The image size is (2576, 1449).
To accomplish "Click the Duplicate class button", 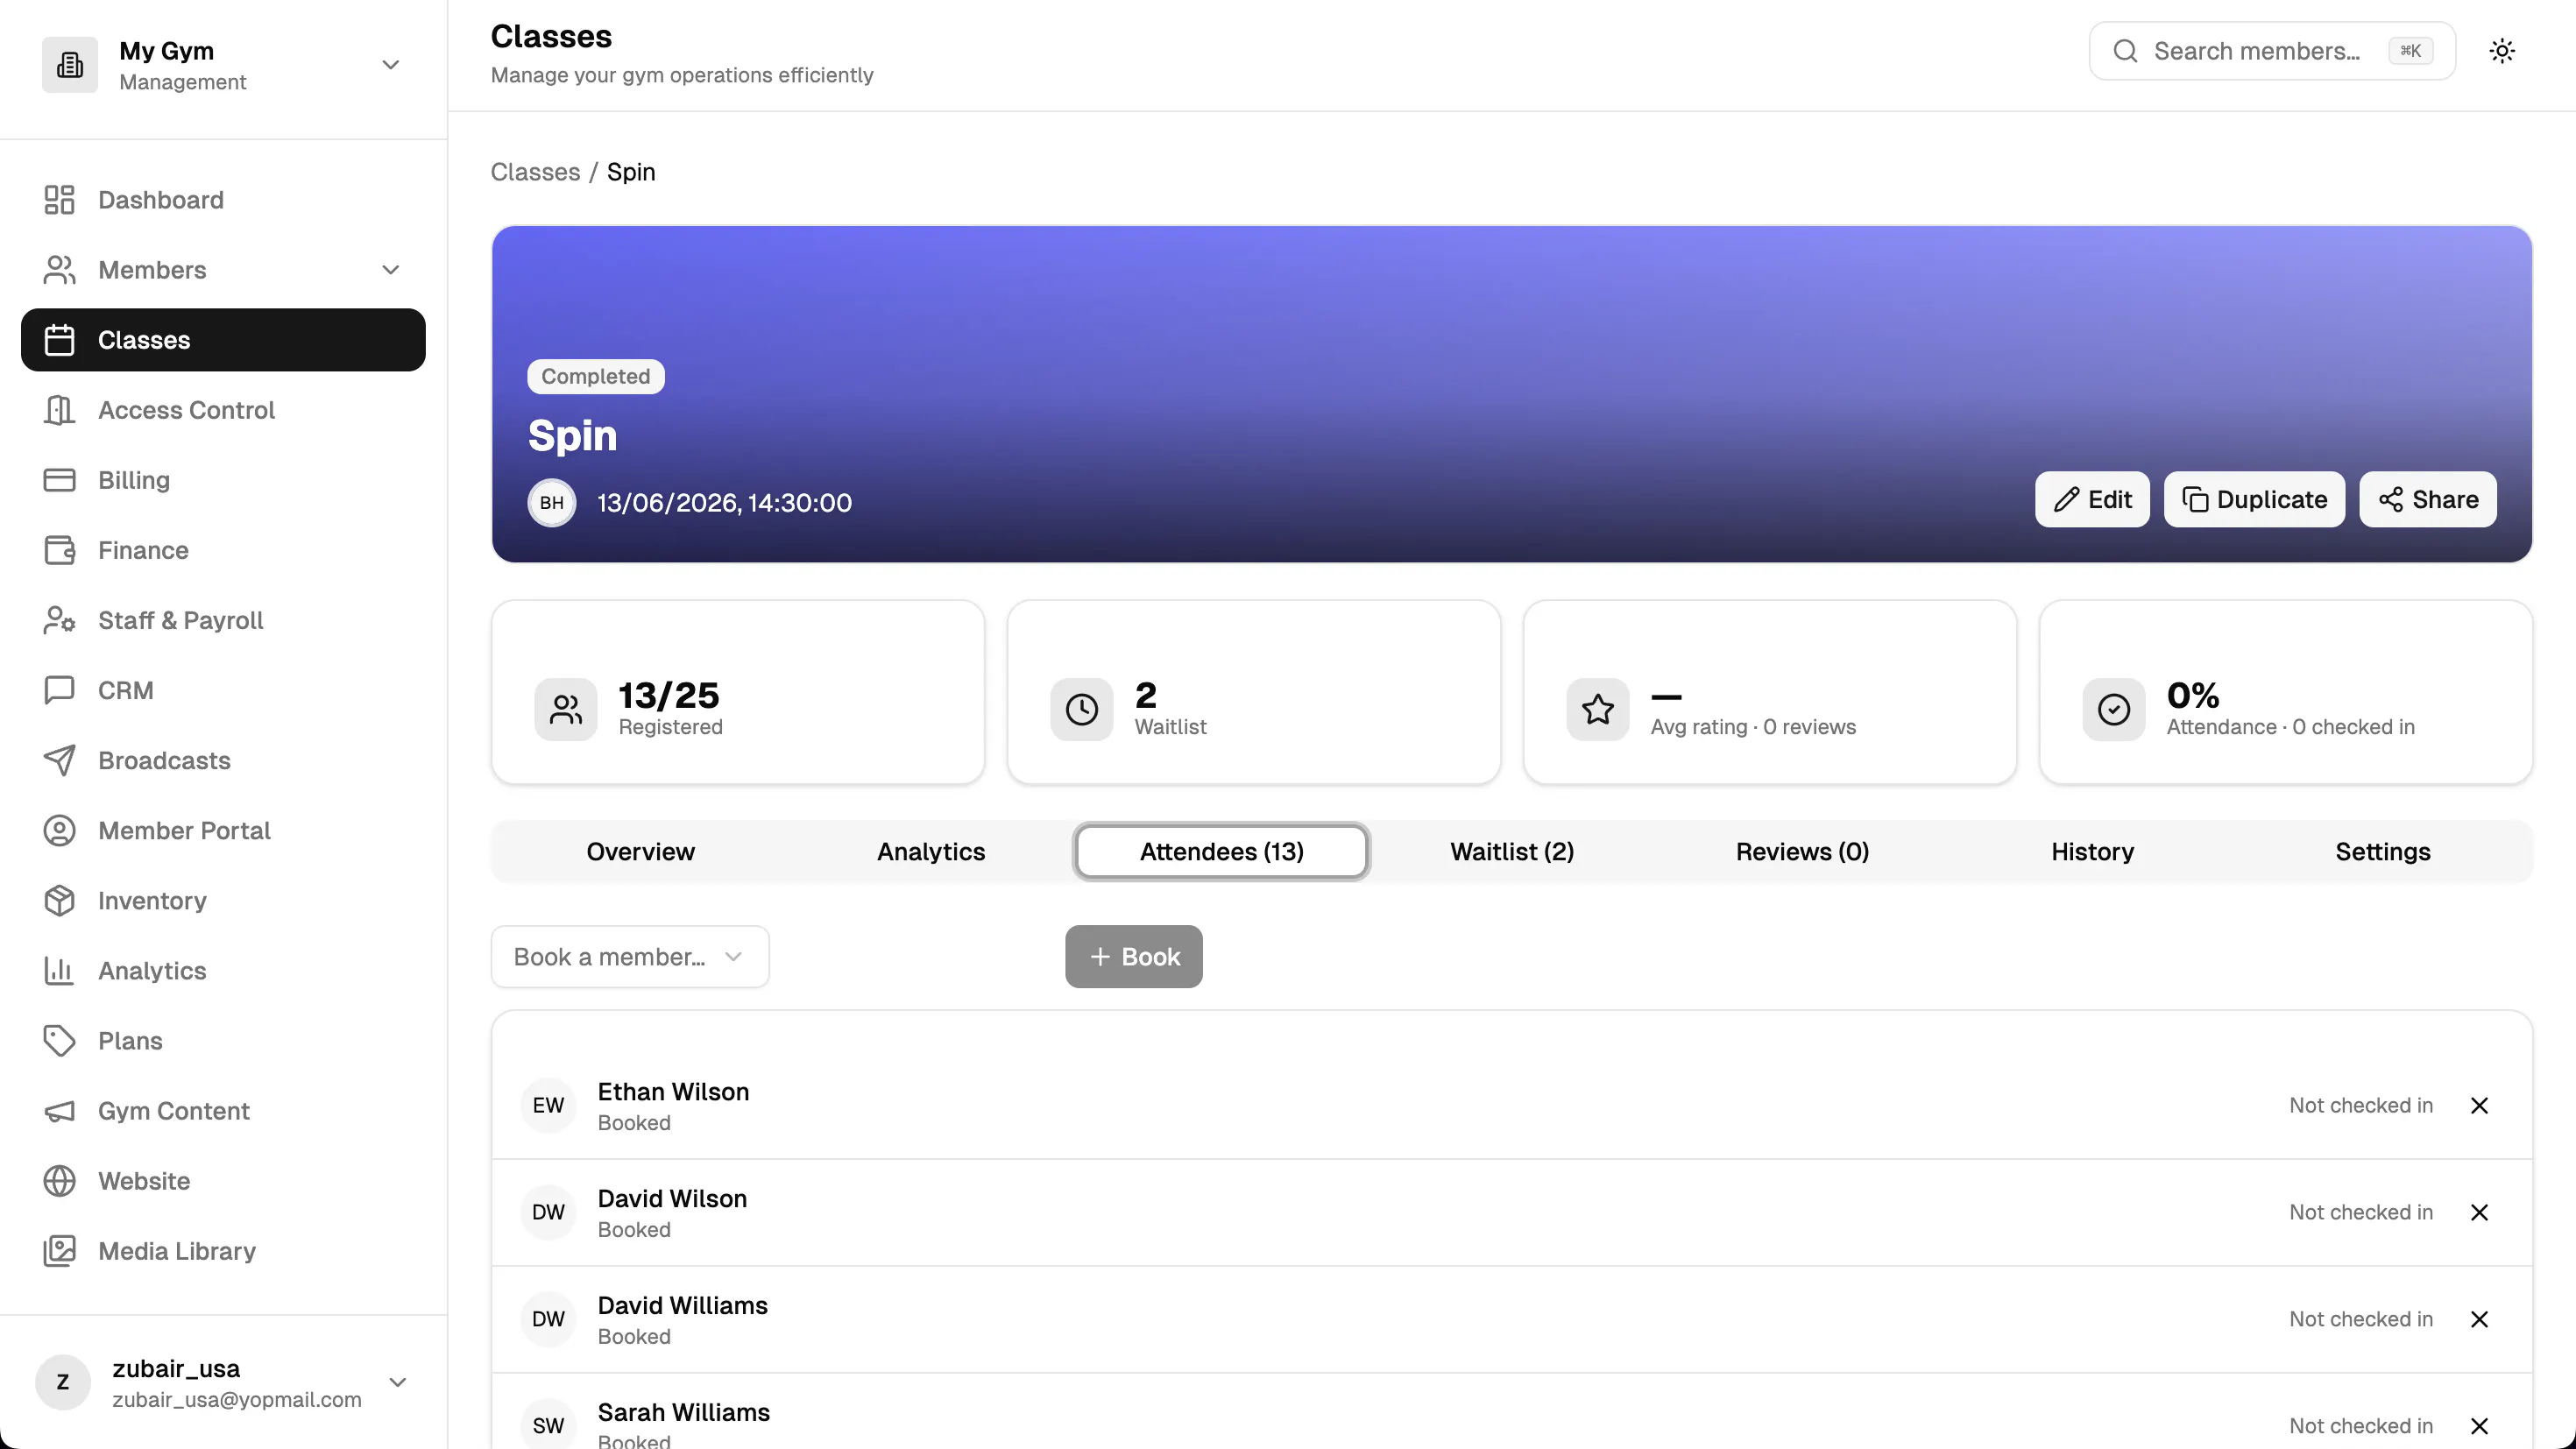I will pos(2254,499).
